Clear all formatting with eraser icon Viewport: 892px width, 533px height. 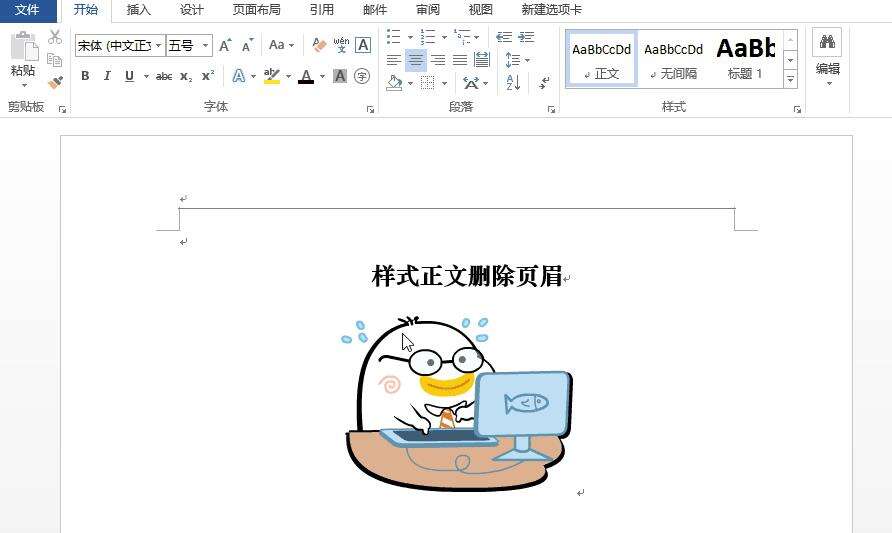[x=319, y=45]
